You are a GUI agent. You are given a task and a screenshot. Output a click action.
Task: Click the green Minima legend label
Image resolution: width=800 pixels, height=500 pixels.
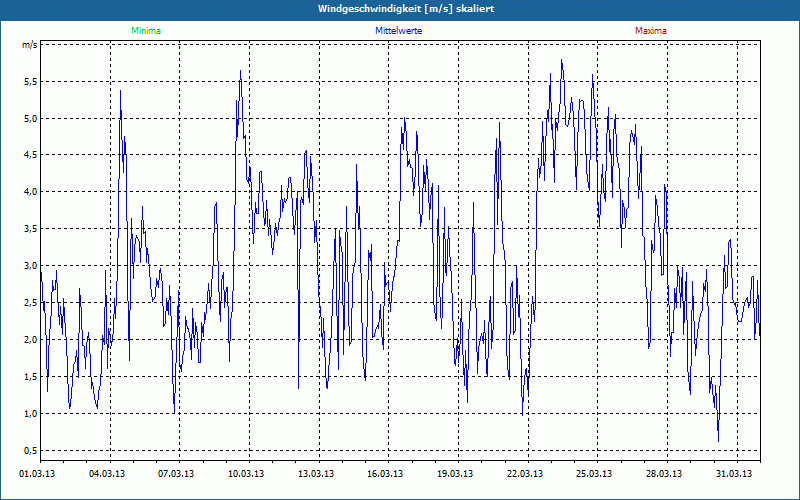[146, 31]
